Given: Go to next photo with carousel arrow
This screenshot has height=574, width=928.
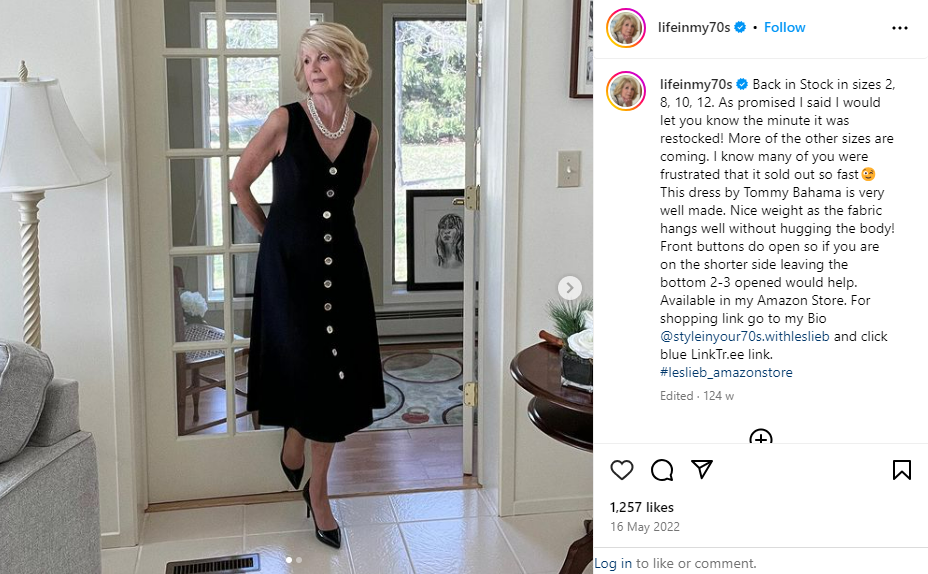Looking at the screenshot, I should [570, 288].
